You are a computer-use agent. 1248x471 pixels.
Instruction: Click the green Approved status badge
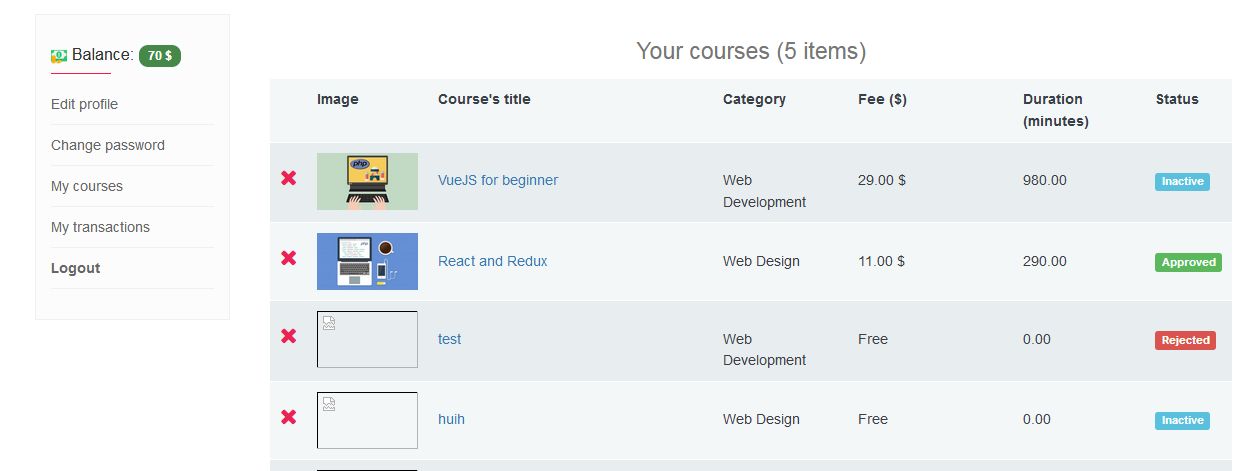tap(1188, 262)
